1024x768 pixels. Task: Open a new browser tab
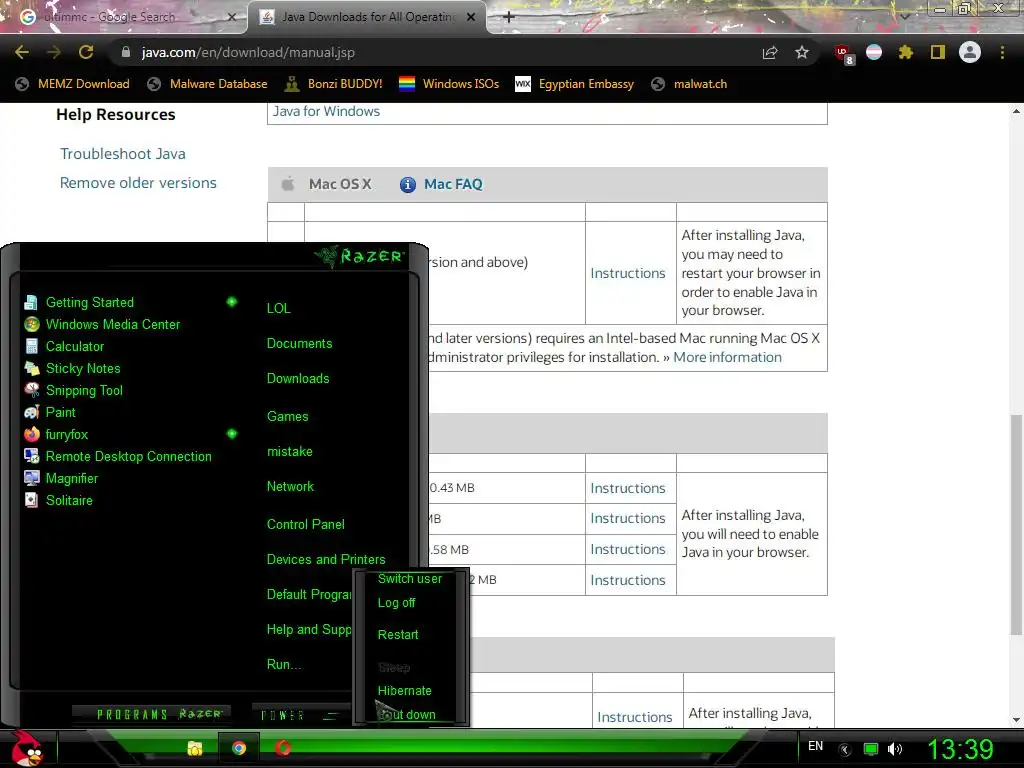(509, 17)
